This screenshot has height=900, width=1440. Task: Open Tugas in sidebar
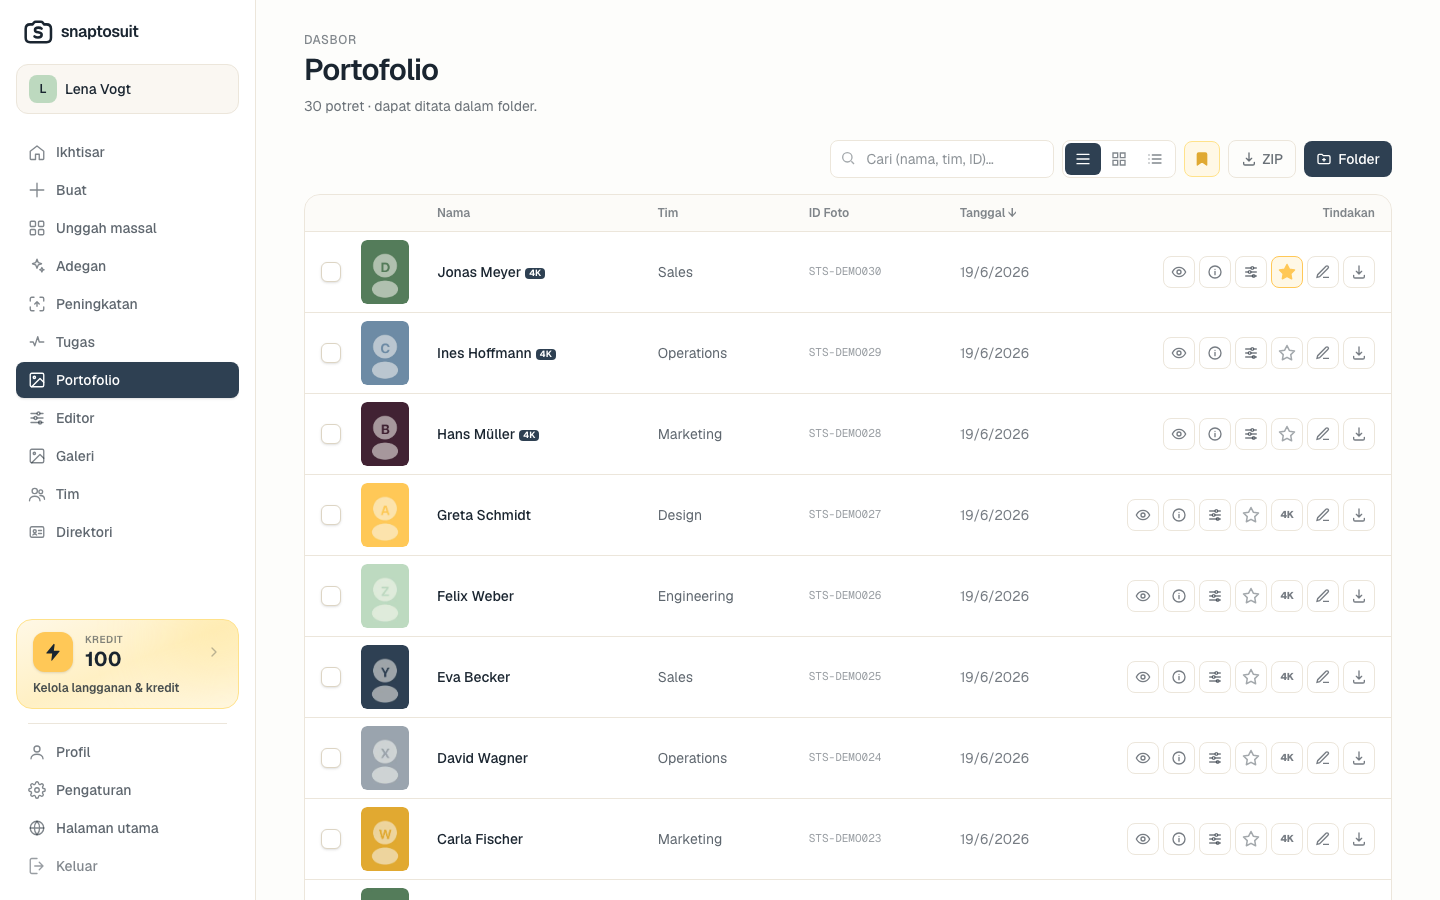(127, 342)
